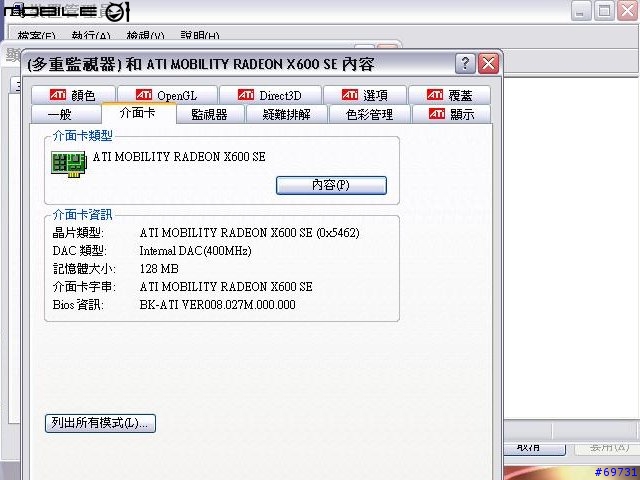640x480 pixels.
Task: Click the 晶片類型 label
Action: [78, 233]
